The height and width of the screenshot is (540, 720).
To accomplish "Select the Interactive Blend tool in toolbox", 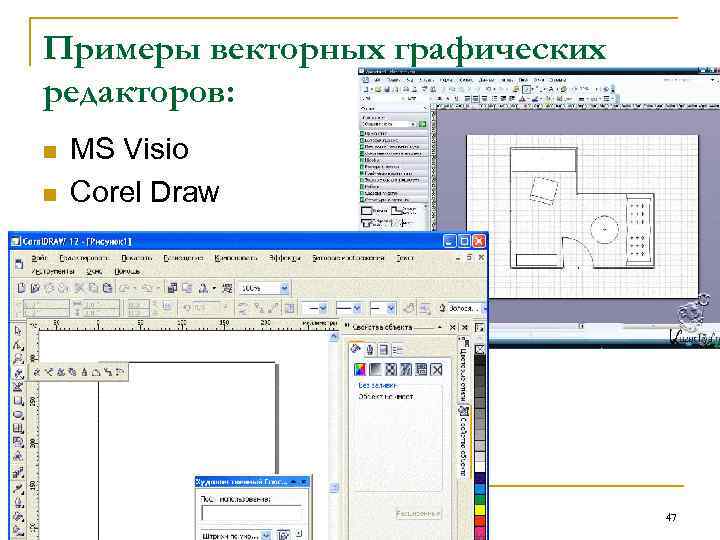I will pyautogui.click(x=18, y=472).
